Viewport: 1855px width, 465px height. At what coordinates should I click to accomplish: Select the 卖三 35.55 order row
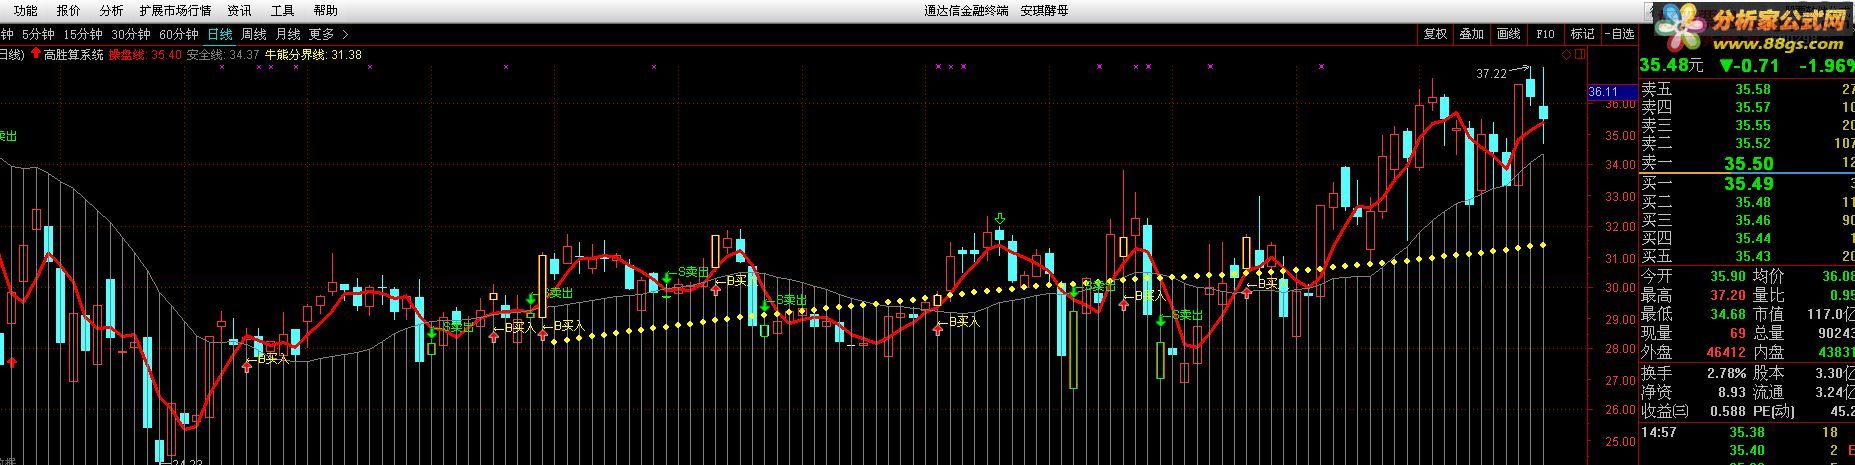click(1748, 126)
